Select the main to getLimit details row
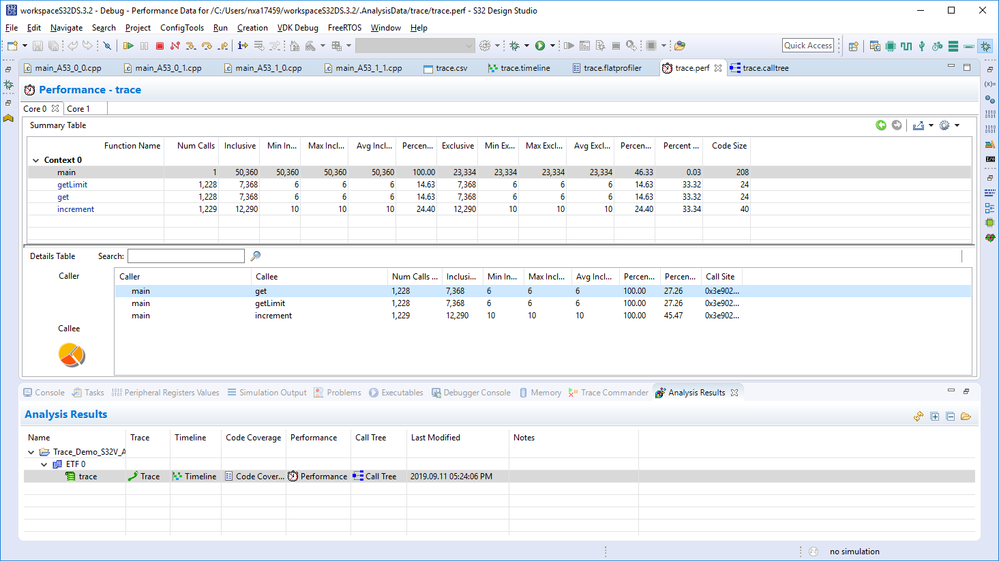999x561 pixels. (543, 304)
